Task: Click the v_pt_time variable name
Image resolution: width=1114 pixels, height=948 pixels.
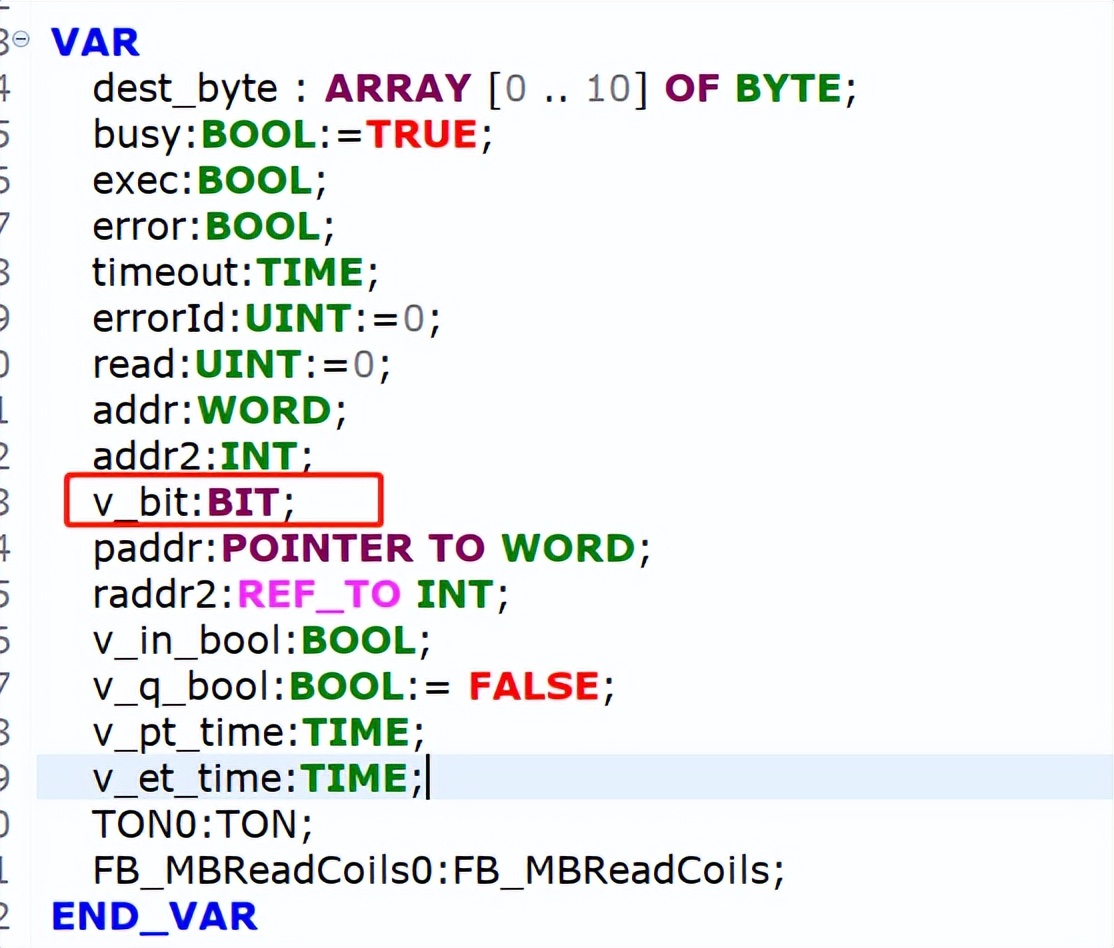Action: point(189,734)
